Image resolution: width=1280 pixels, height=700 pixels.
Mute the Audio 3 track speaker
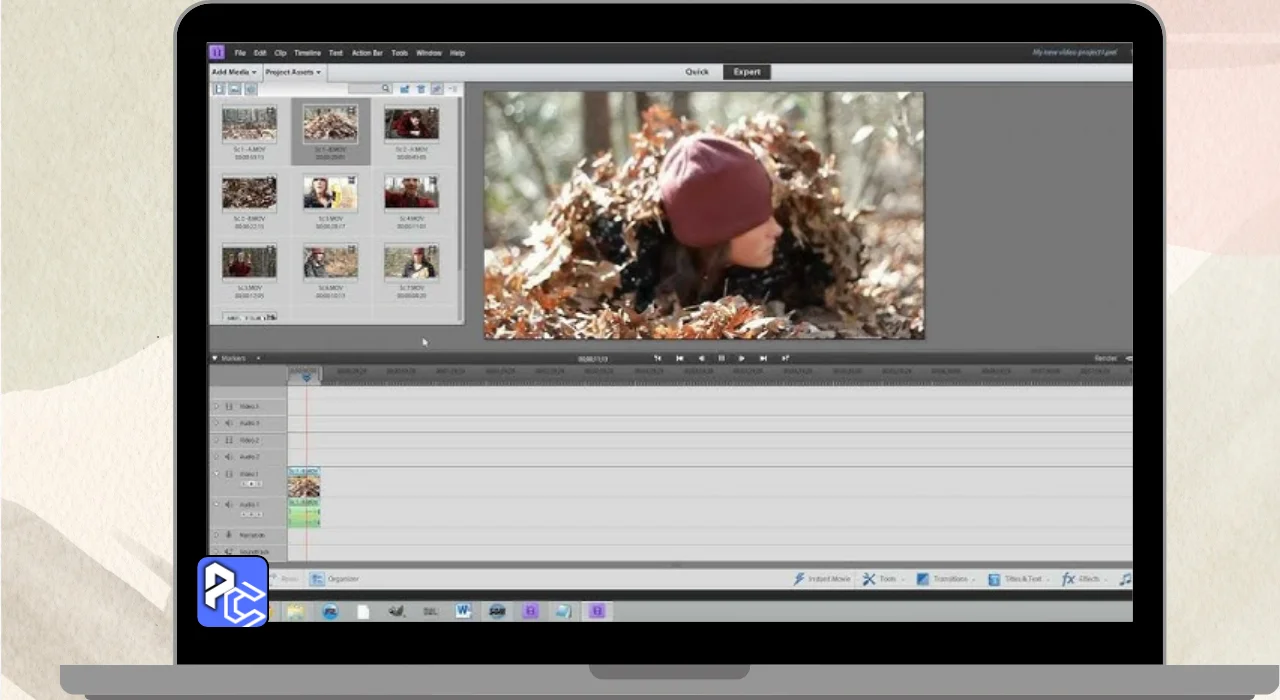click(x=229, y=423)
